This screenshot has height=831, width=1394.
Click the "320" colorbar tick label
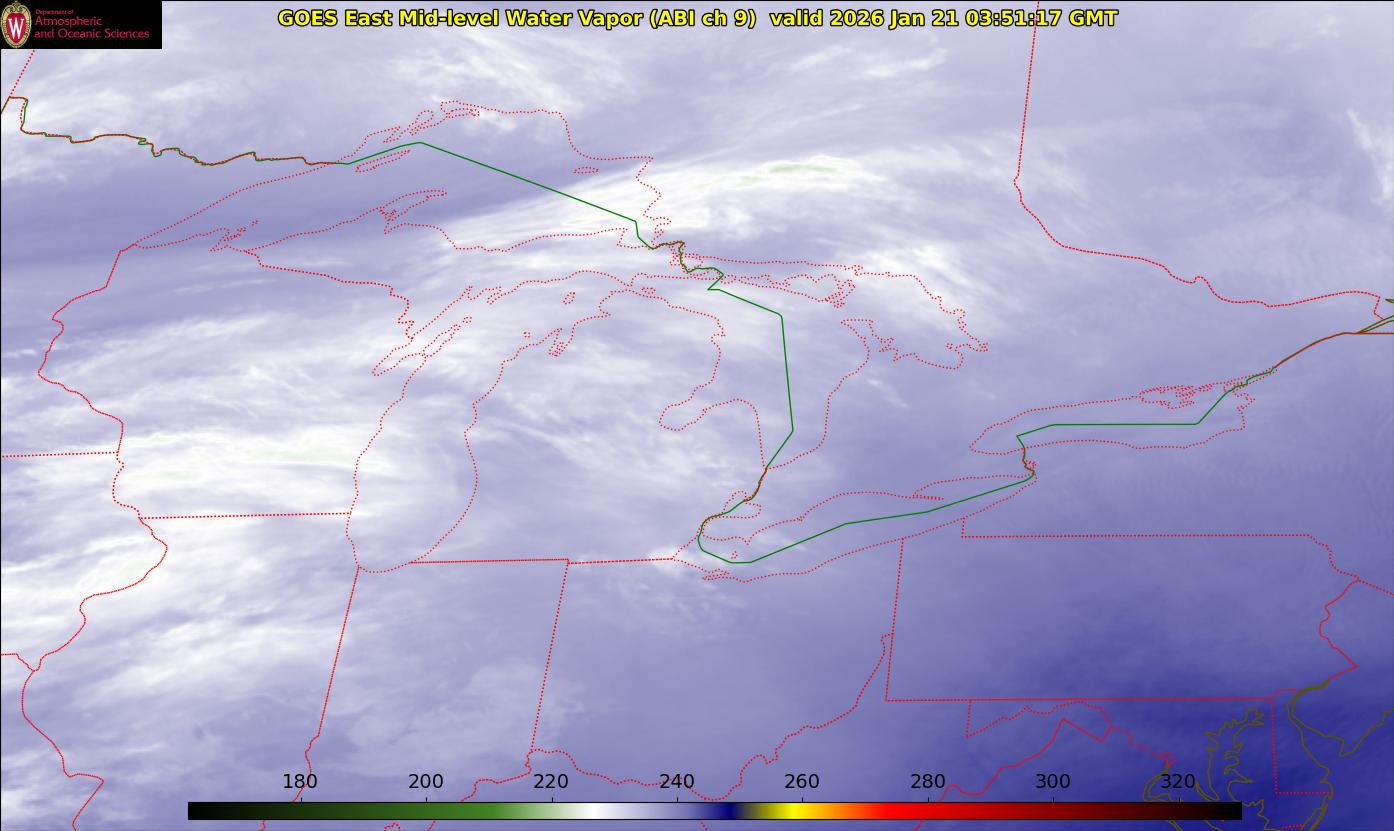click(1178, 781)
